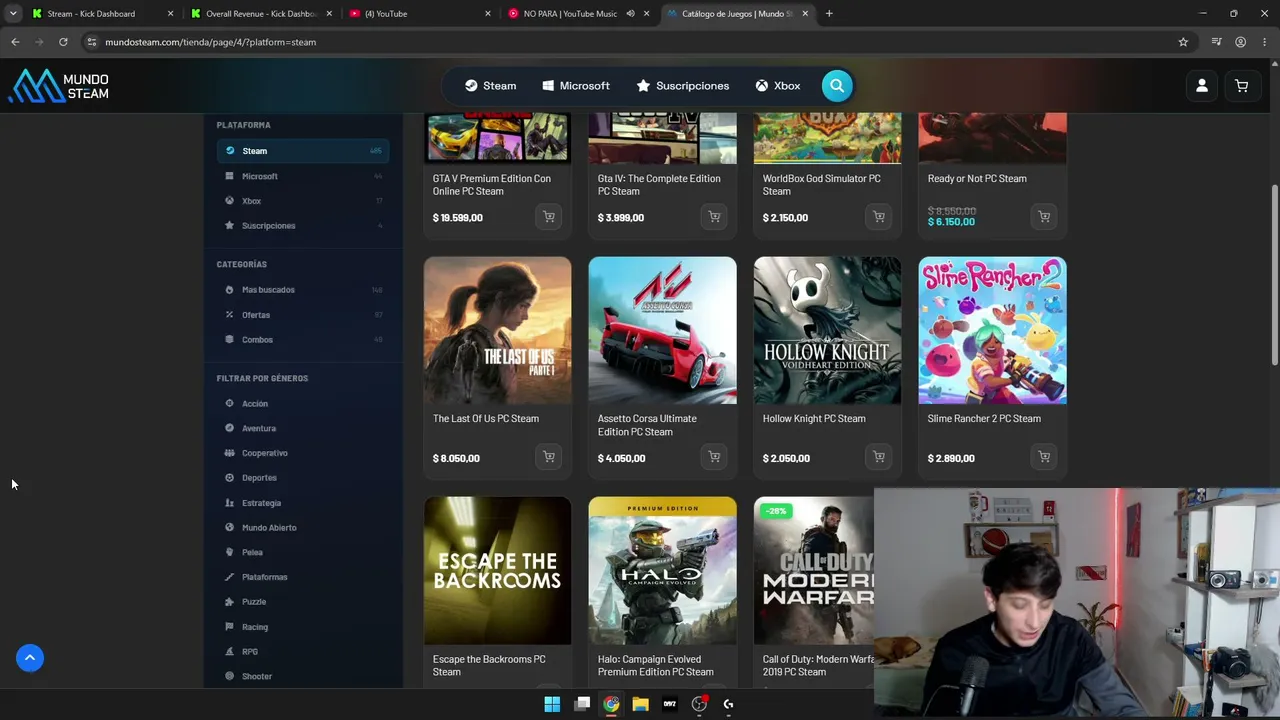Select the Combos category
This screenshot has height=720, width=1280.
(x=303, y=340)
